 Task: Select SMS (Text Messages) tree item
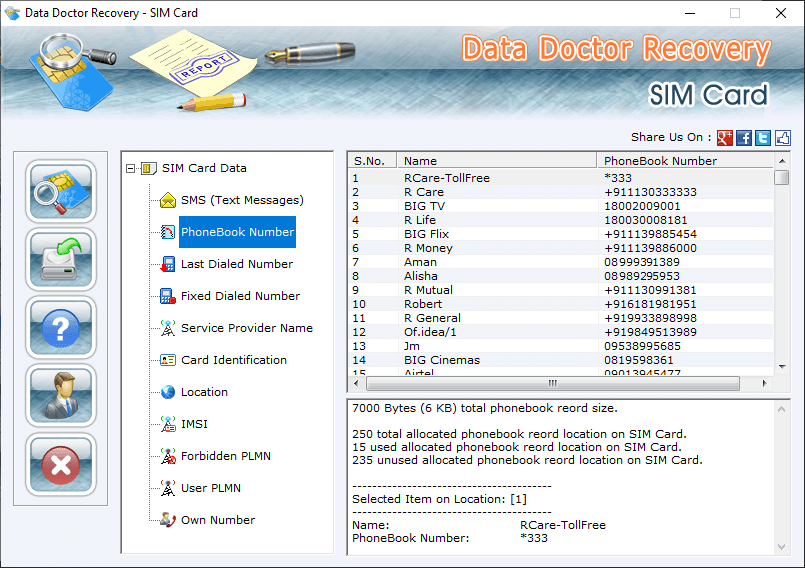242,200
